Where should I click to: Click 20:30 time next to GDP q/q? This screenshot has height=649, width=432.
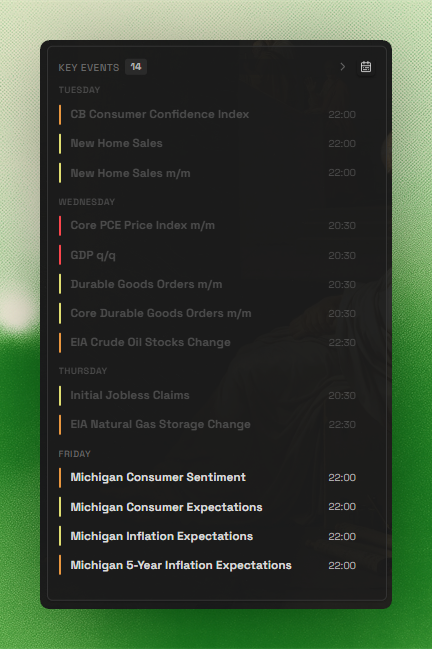click(342, 255)
